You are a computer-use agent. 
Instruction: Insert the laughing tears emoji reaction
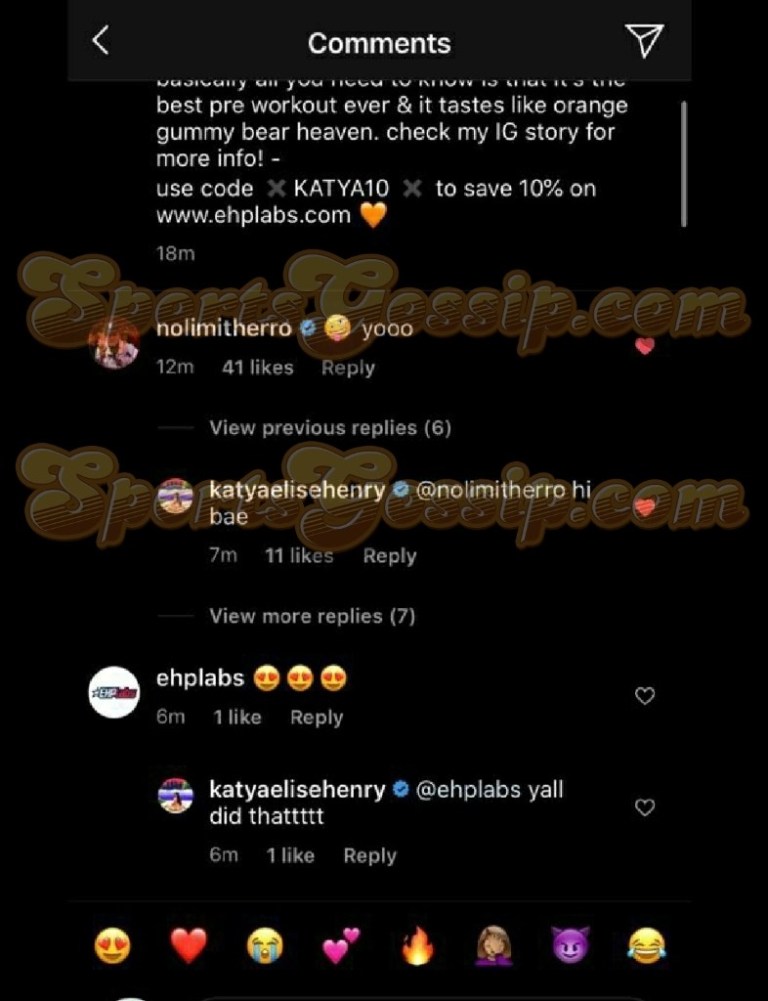tap(646, 946)
